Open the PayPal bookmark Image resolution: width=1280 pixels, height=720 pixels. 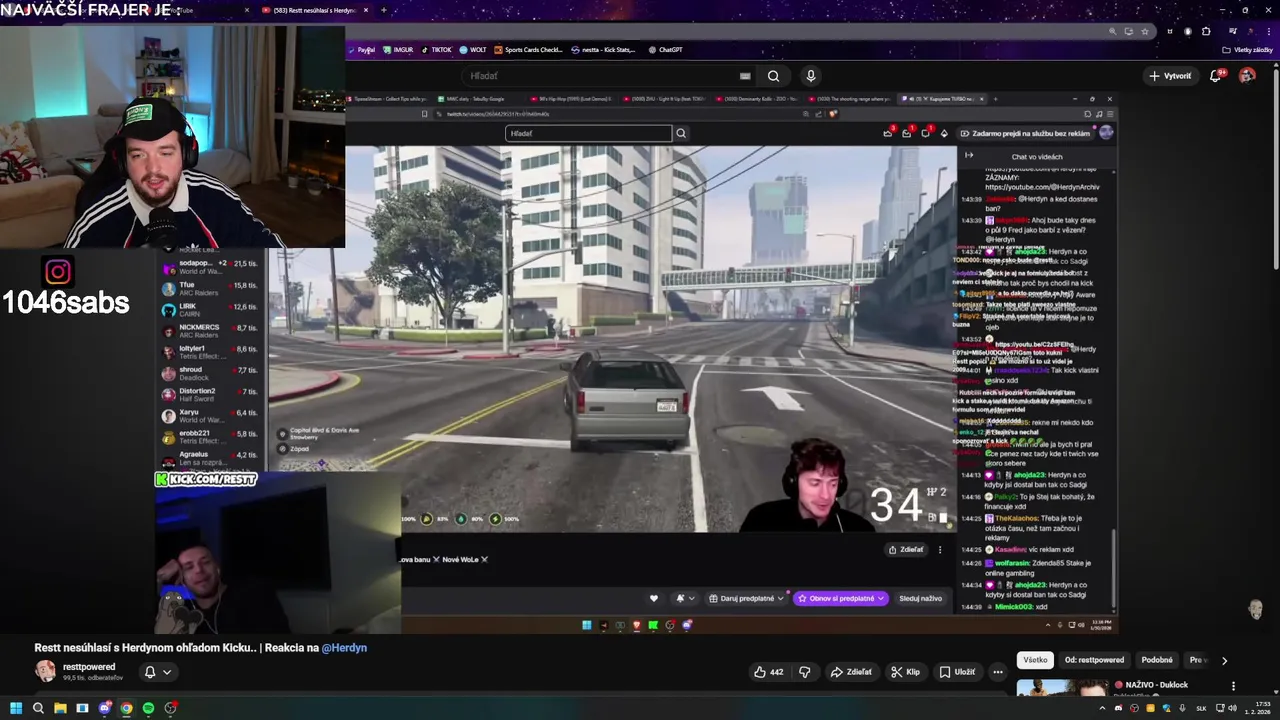click(x=361, y=49)
